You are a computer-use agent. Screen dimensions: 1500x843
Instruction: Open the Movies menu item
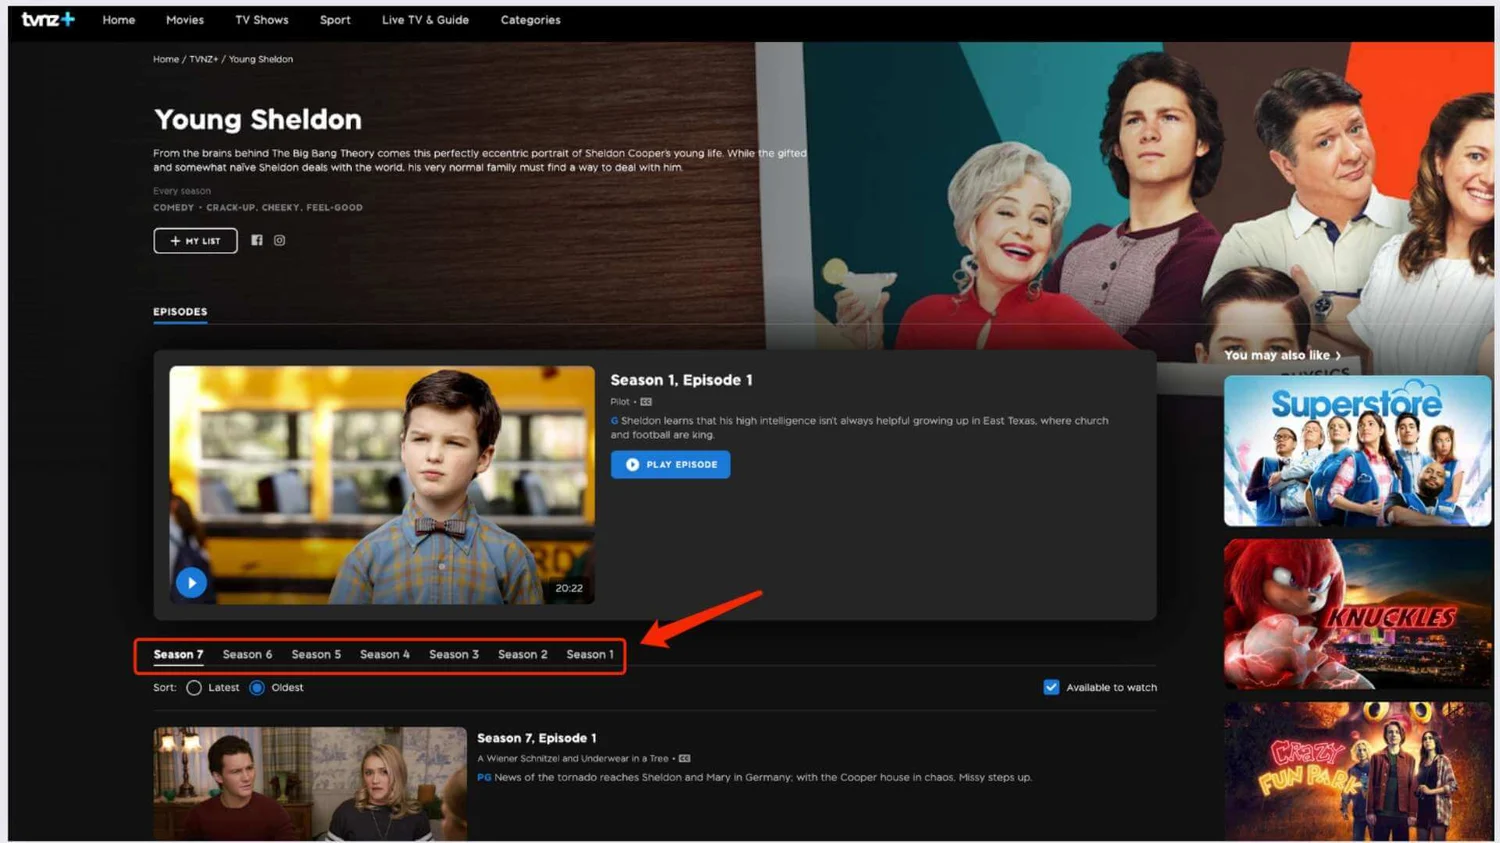pos(185,20)
